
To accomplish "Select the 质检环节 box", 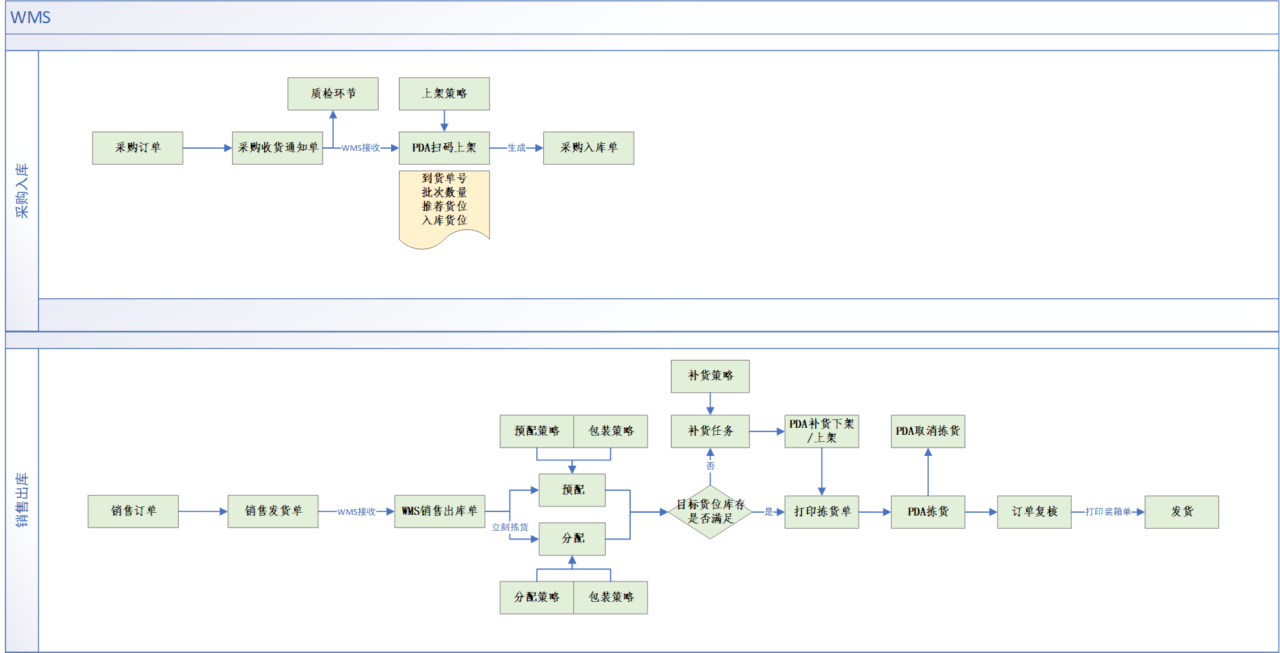I will tap(333, 93).
